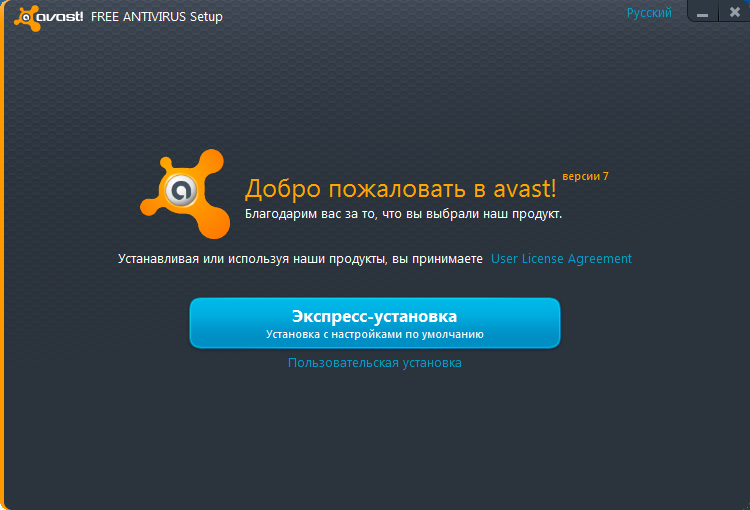The image size is (750, 510).
Task: Minimize the avast! setup window
Action: pos(702,12)
